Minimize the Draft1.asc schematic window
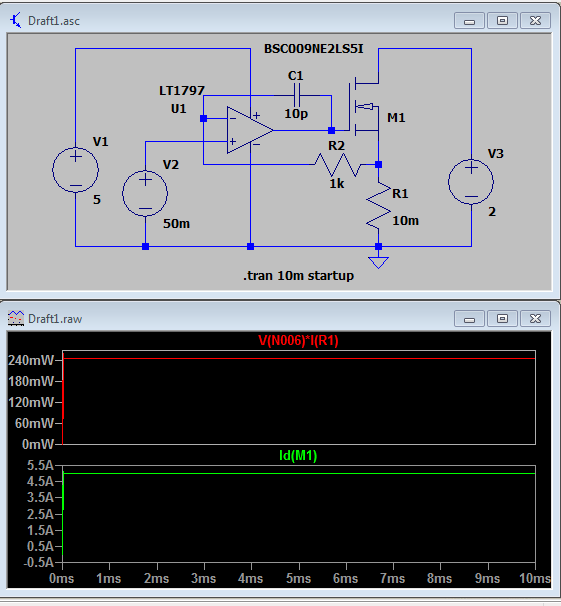The width and height of the screenshot is (561, 606). (x=469, y=21)
